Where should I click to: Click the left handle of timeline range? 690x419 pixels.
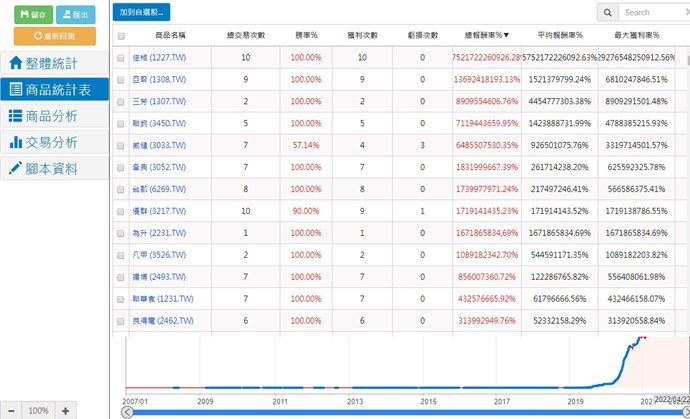coord(126,411)
